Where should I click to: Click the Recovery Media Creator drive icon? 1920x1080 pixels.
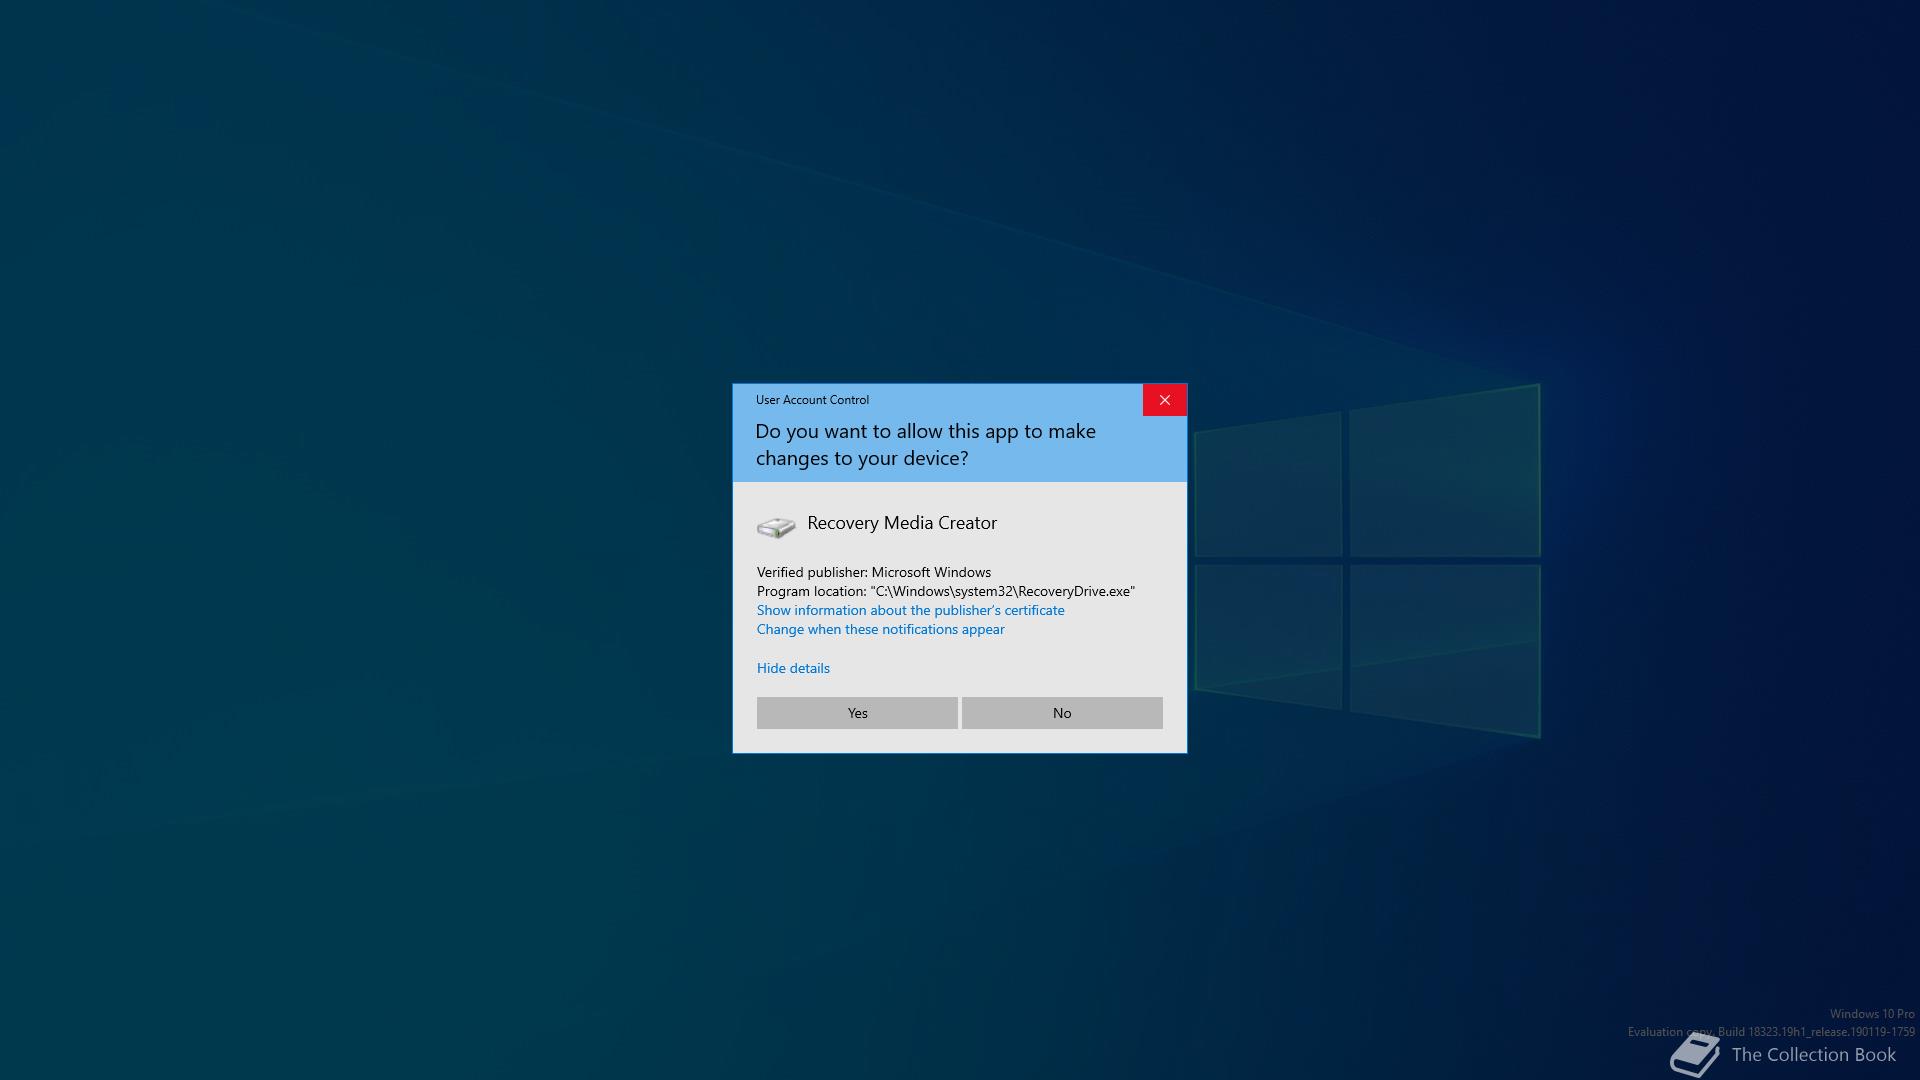[x=776, y=527]
